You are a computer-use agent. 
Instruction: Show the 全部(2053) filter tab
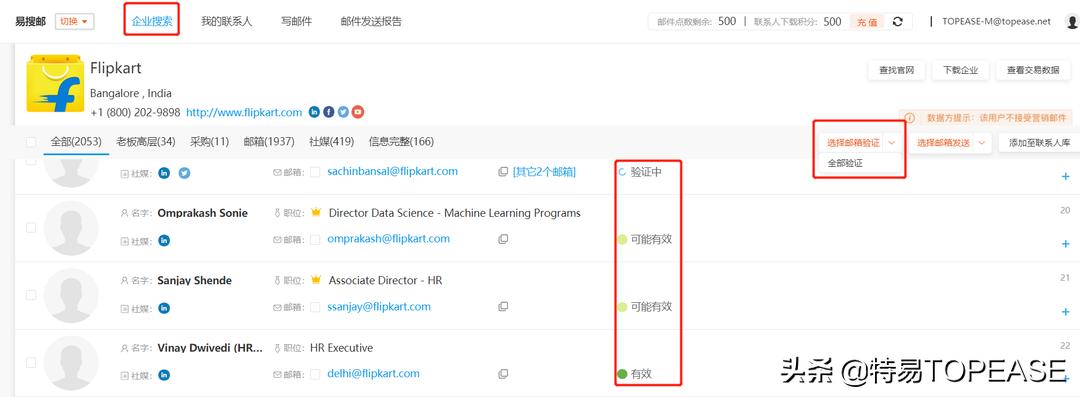point(76,142)
